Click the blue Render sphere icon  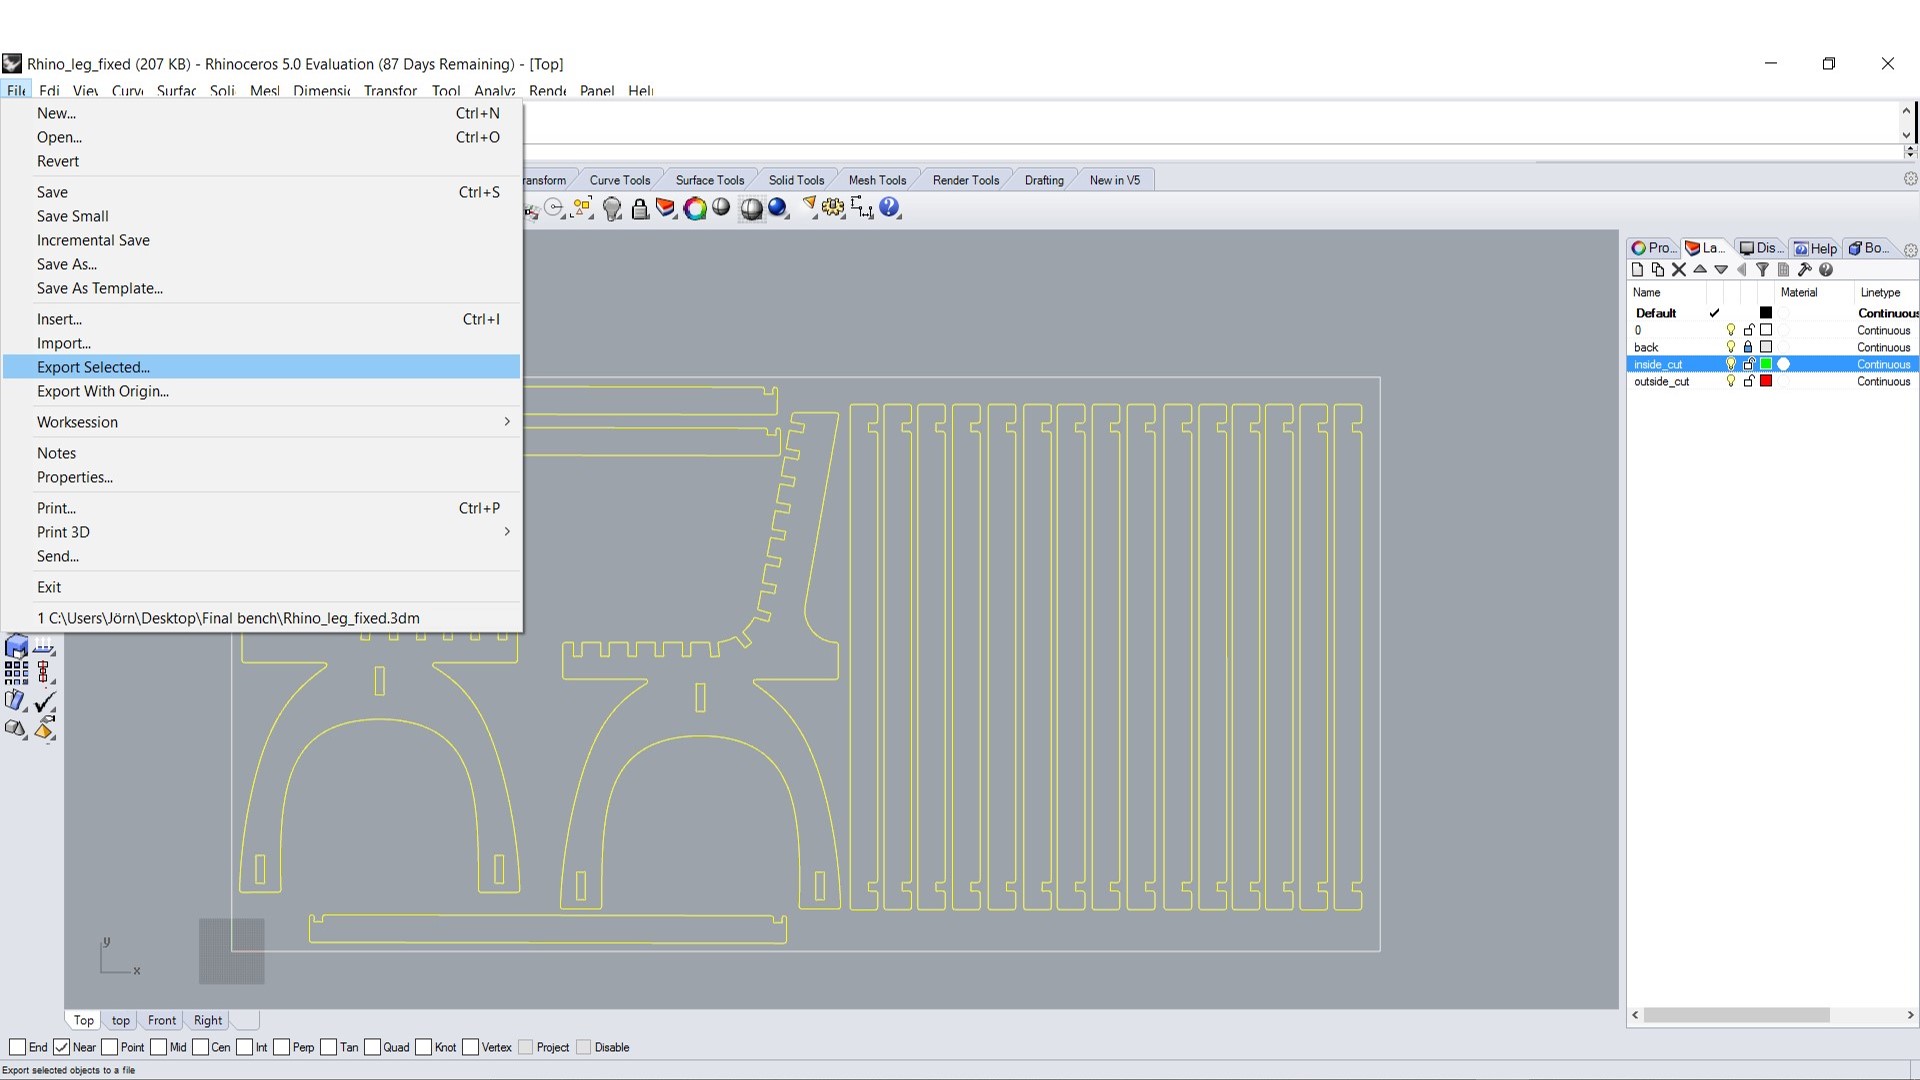(778, 208)
